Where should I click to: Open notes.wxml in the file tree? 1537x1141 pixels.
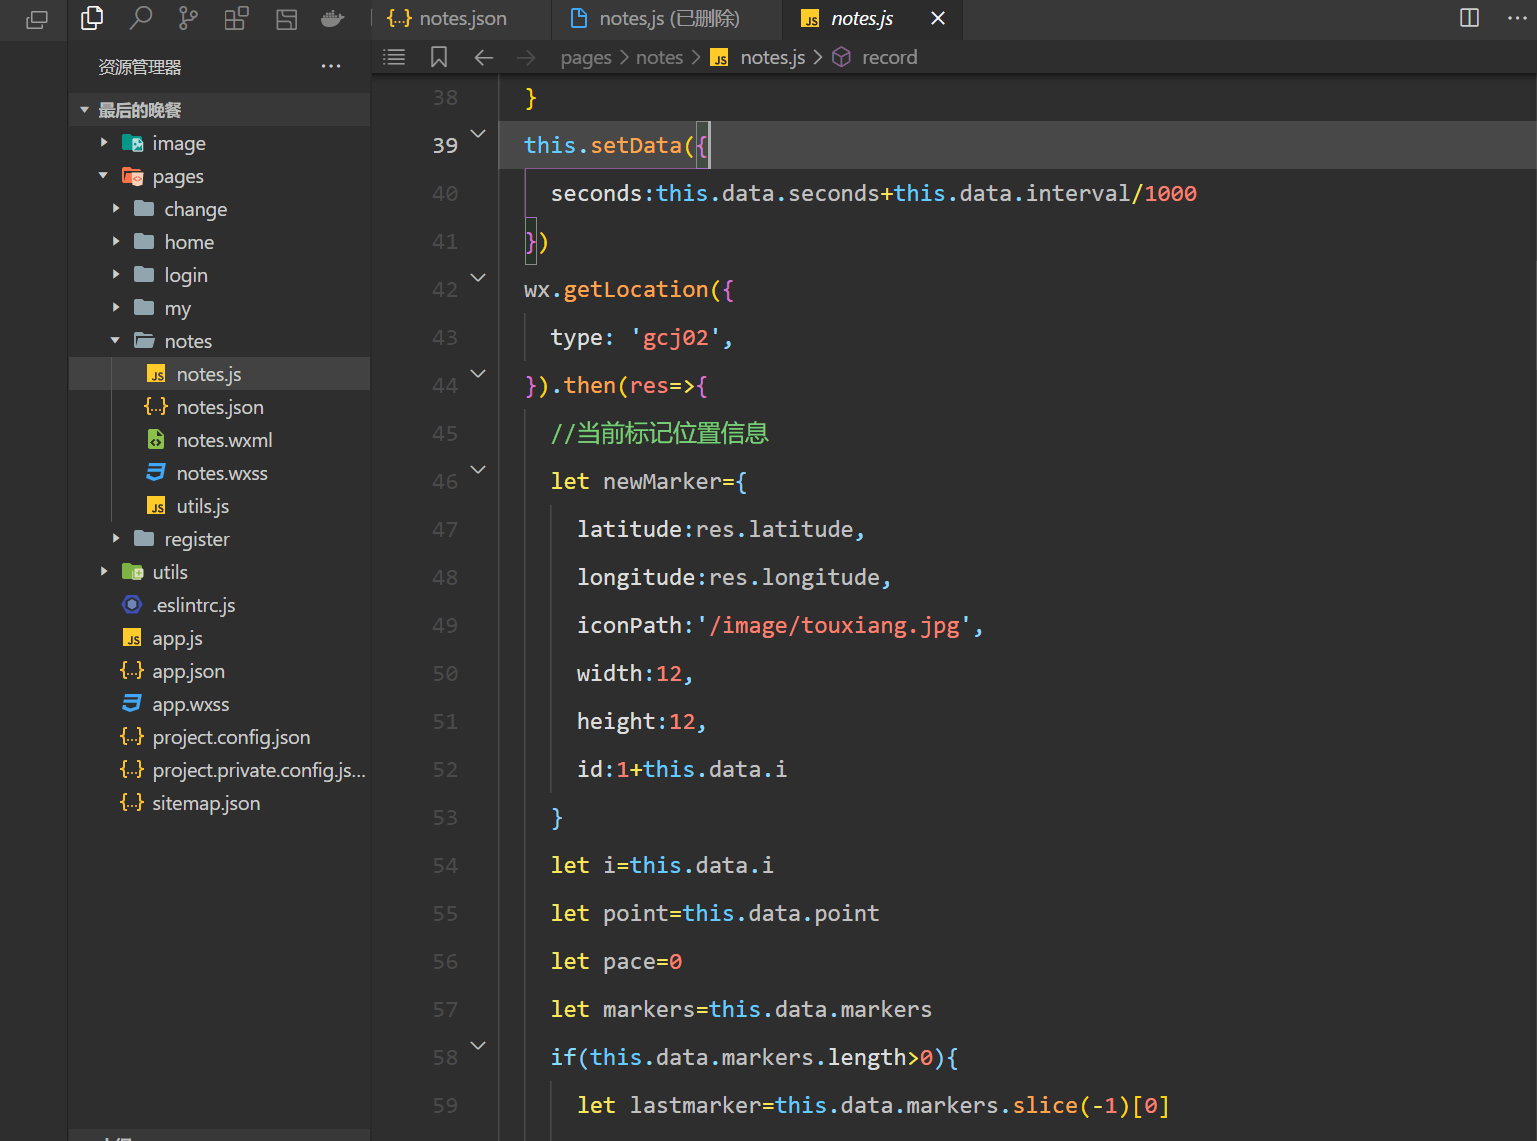[x=224, y=440]
